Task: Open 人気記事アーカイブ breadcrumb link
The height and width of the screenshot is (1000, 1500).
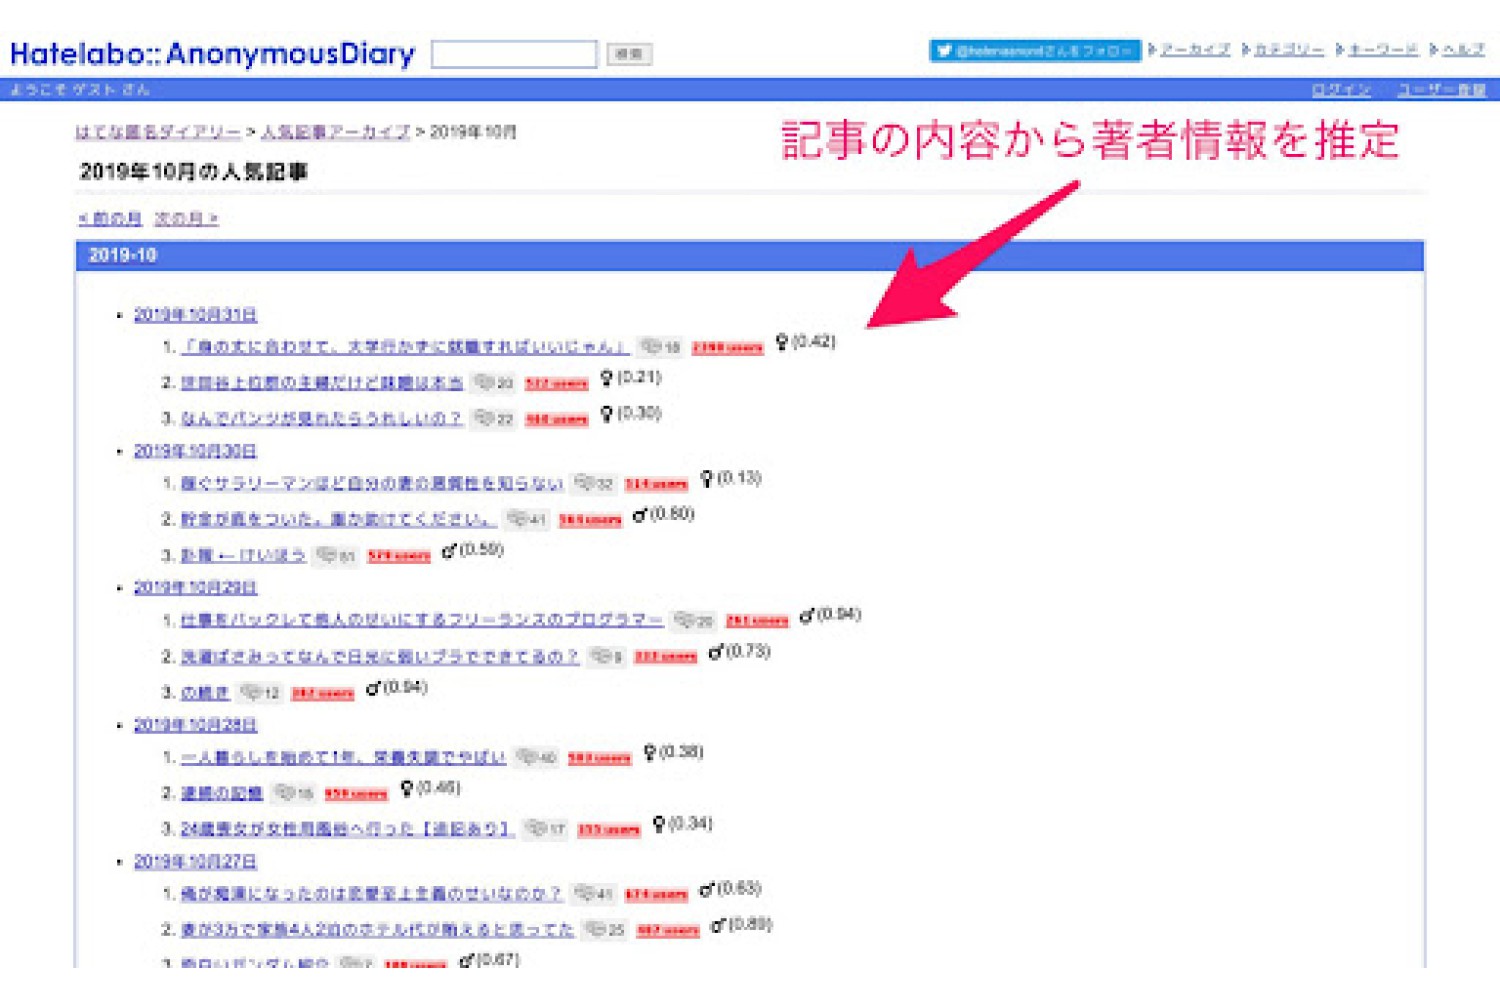Action: coord(335,132)
